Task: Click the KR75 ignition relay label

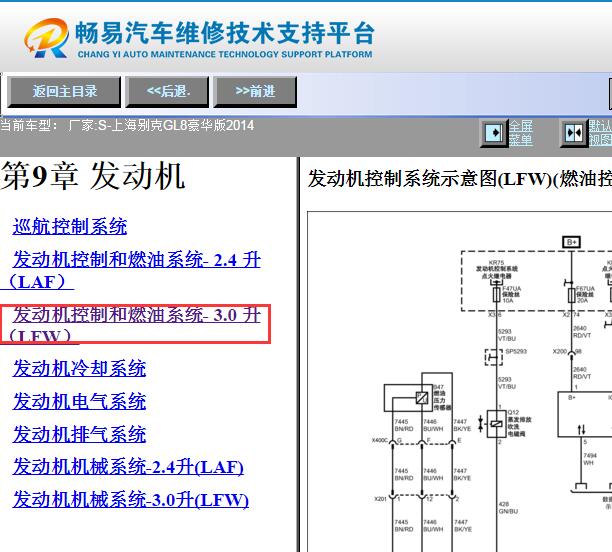Action: click(496, 269)
